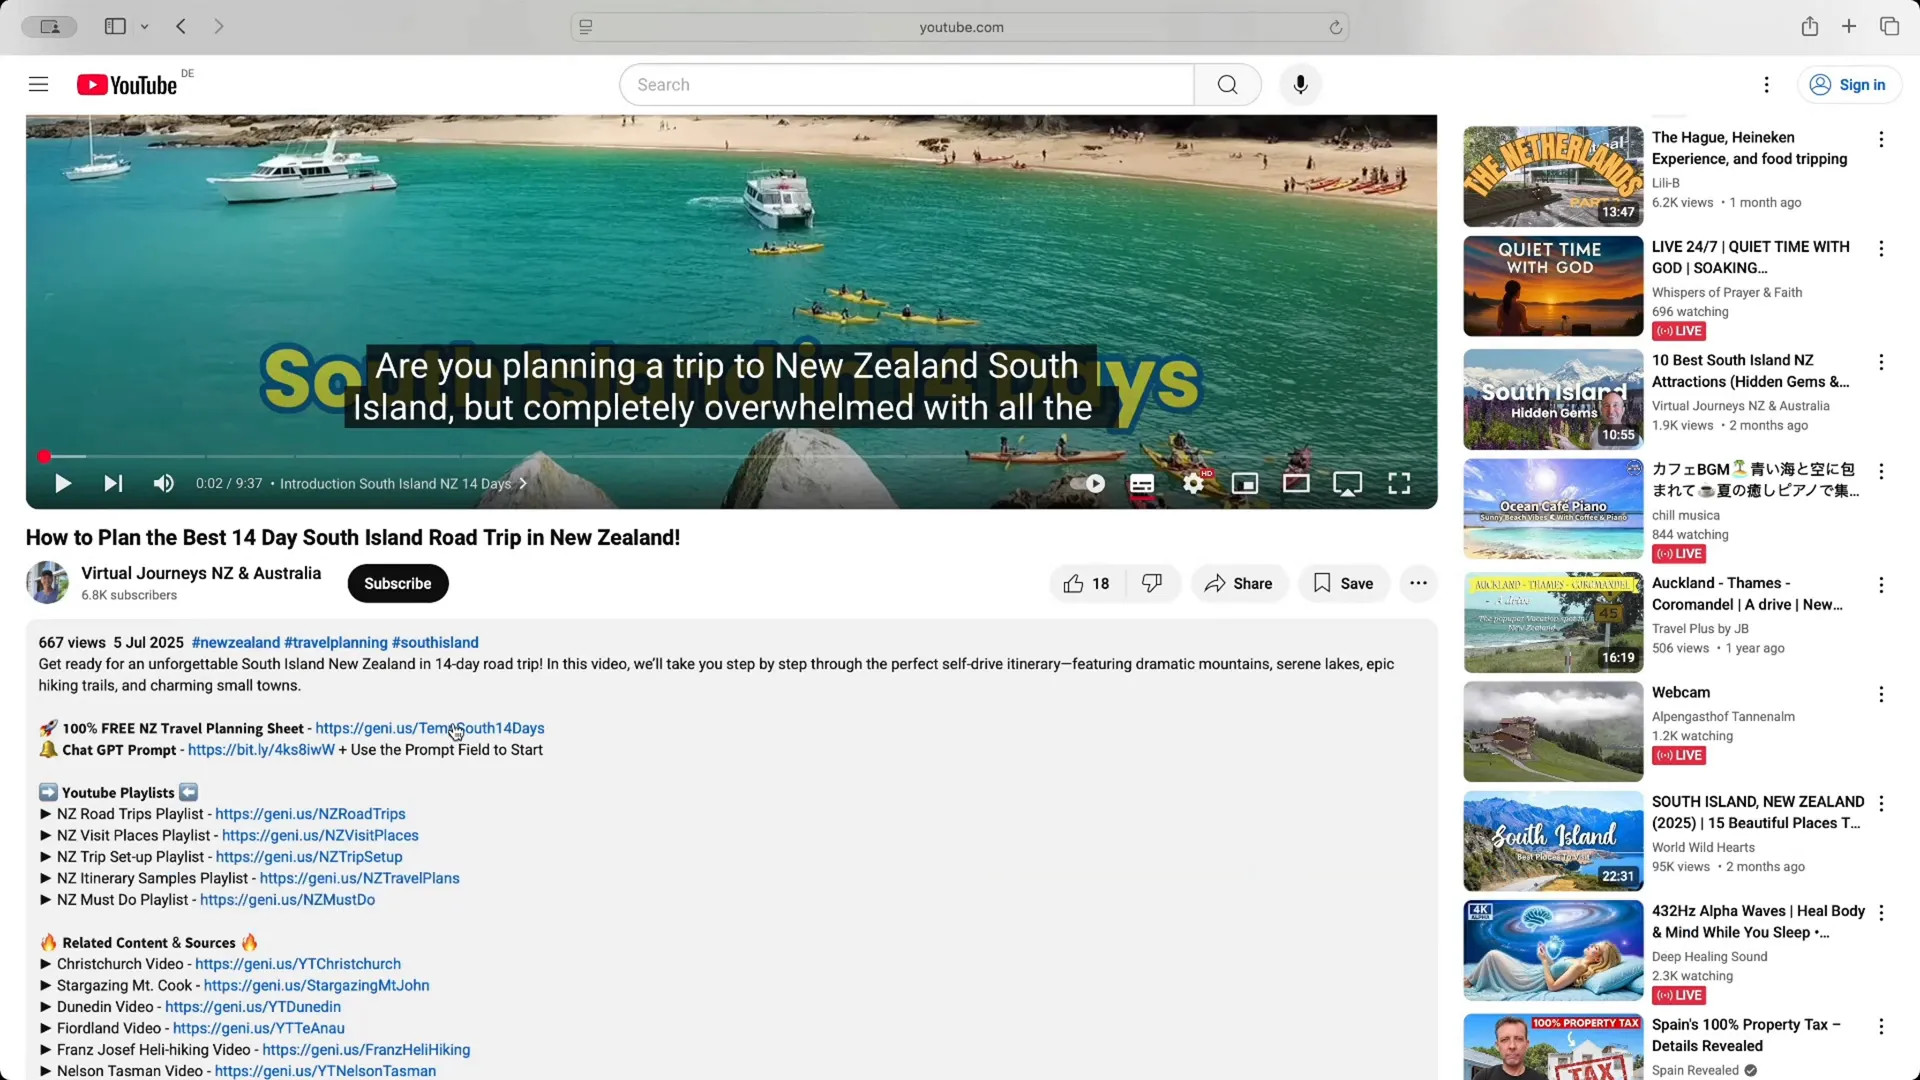This screenshot has height=1080, width=1920.
Task: Subscribe to Virtual Journeys NZ & Australia
Action: [x=398, y=584]
